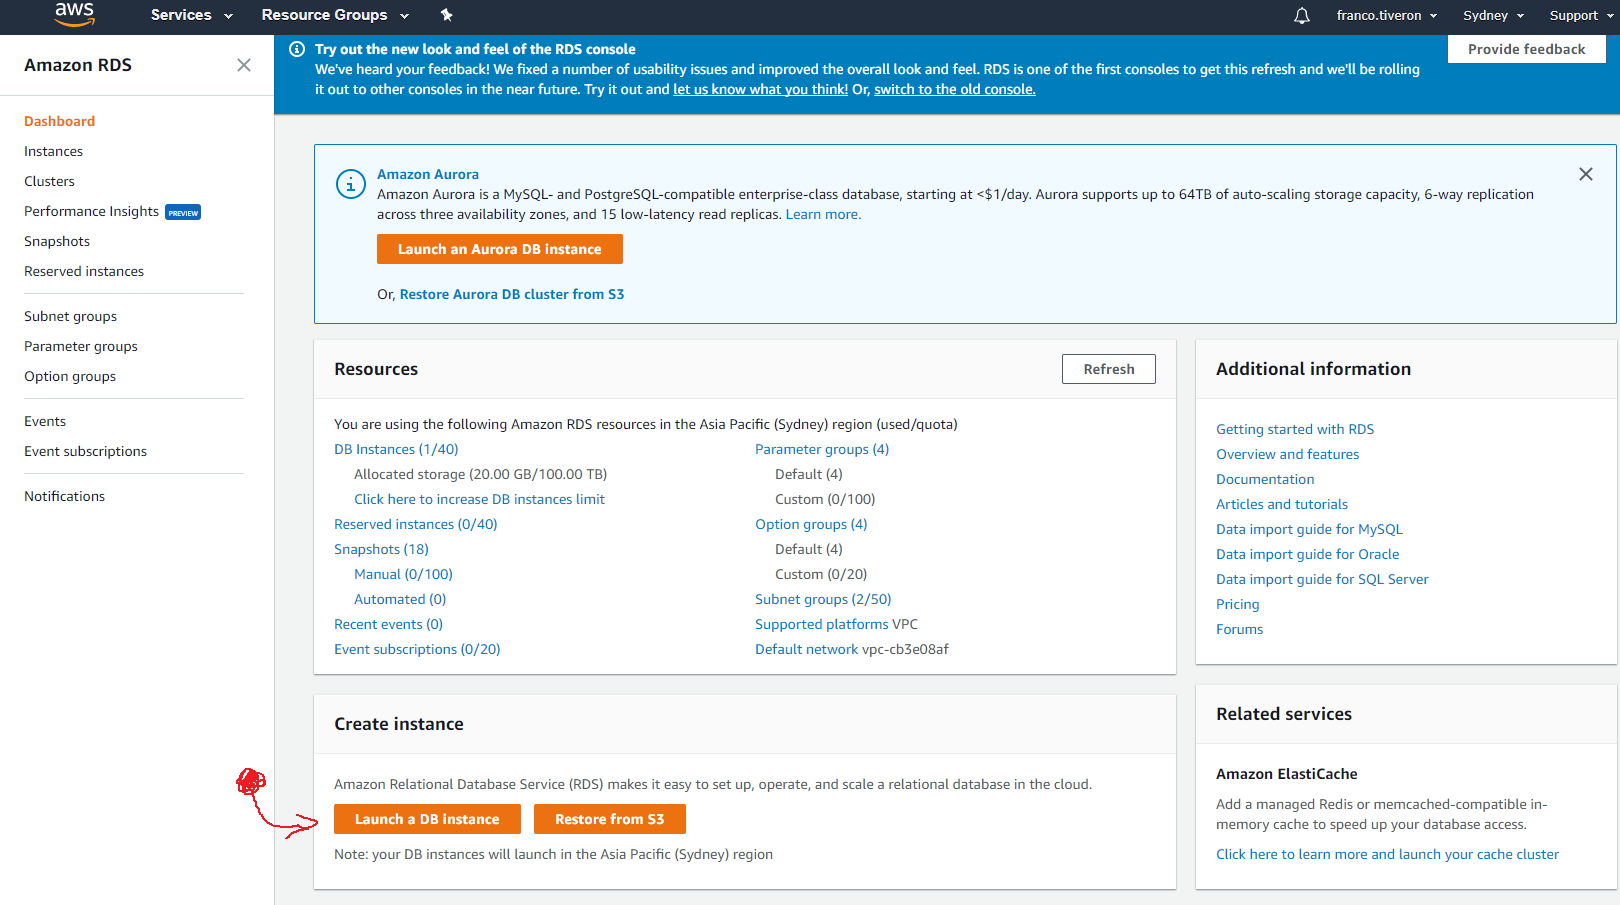Open Performance Insights preview page

92,211
